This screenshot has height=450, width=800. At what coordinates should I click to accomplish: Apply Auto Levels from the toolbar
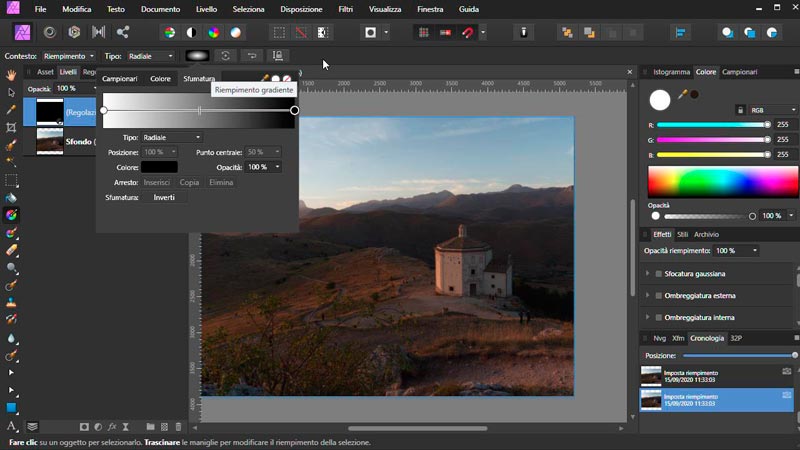pyautogui.click(x=170, y=32)
